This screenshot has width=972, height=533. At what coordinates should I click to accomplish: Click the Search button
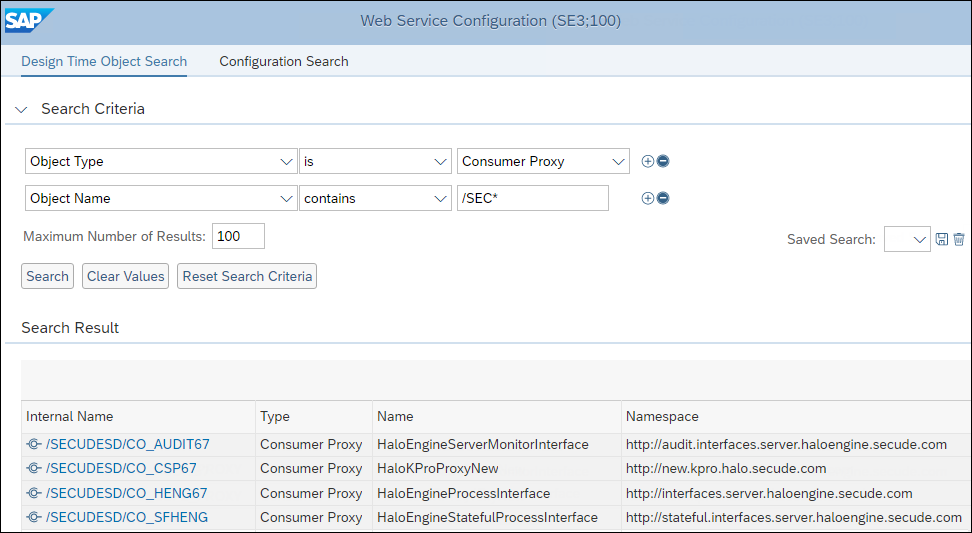(47, 276)
